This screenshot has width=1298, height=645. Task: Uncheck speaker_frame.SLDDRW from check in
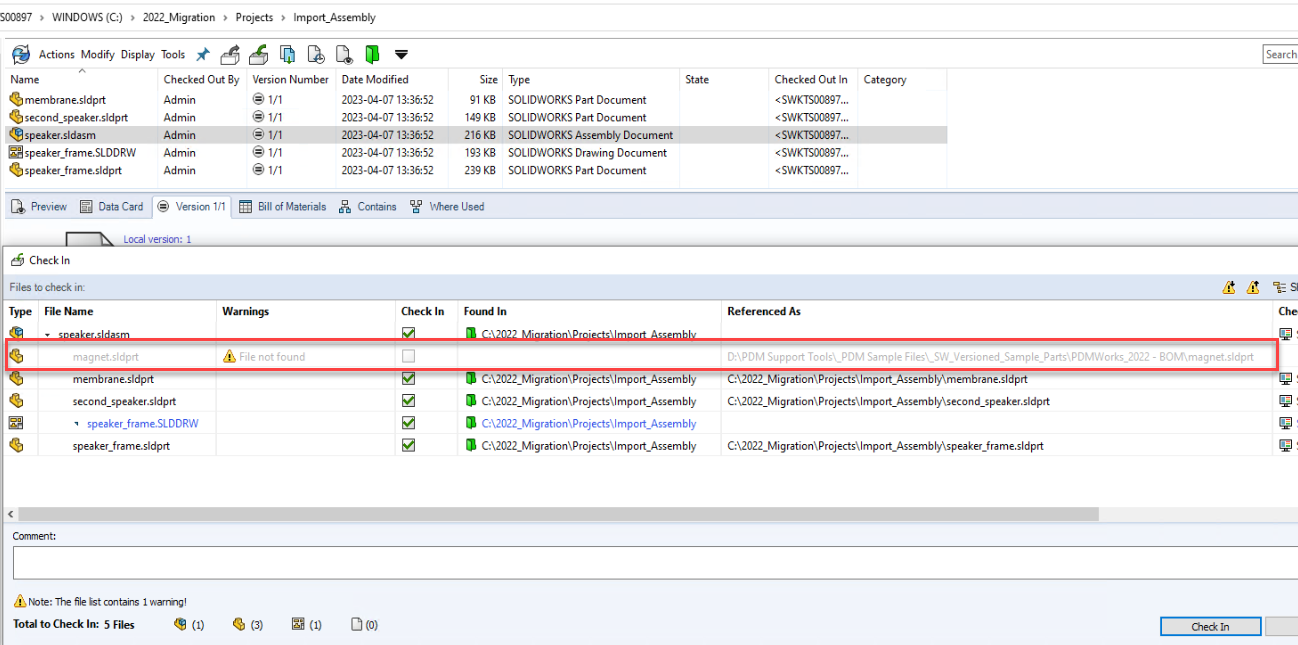pos(407,422)
